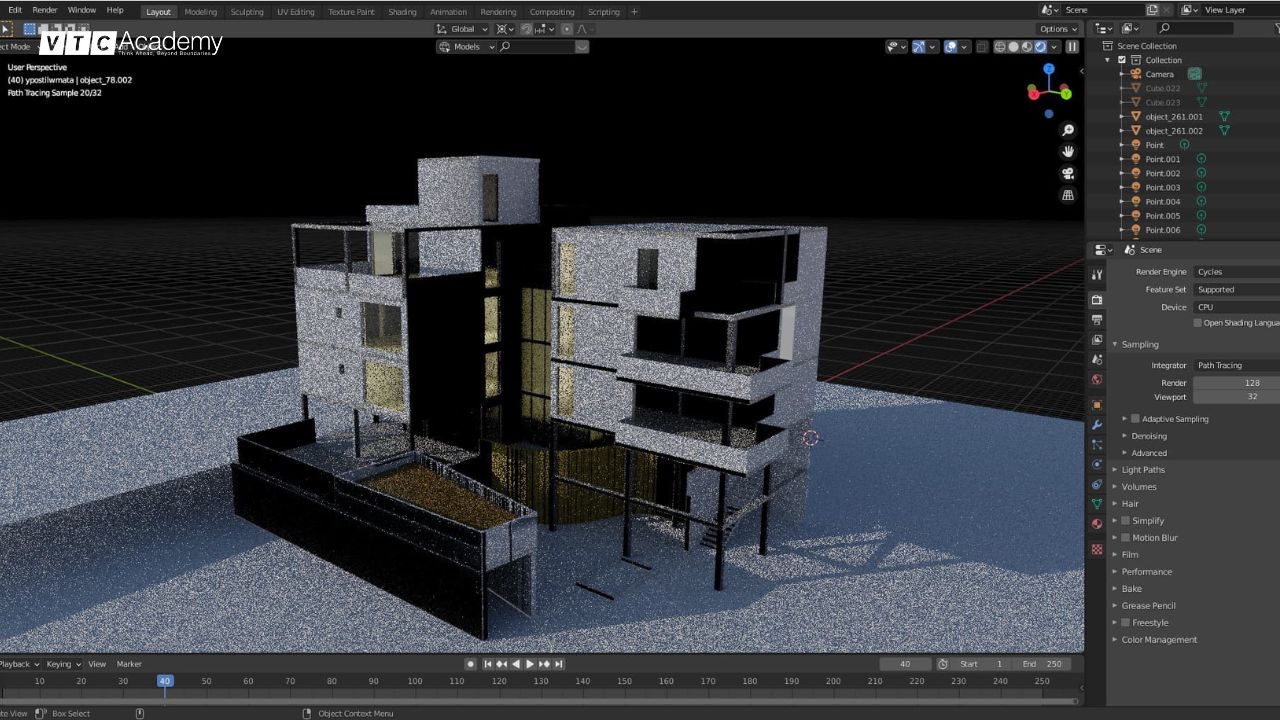Open the Render menu in the top bar
1280x720 pixels.
pyautogui.click(x=44, y=8)
